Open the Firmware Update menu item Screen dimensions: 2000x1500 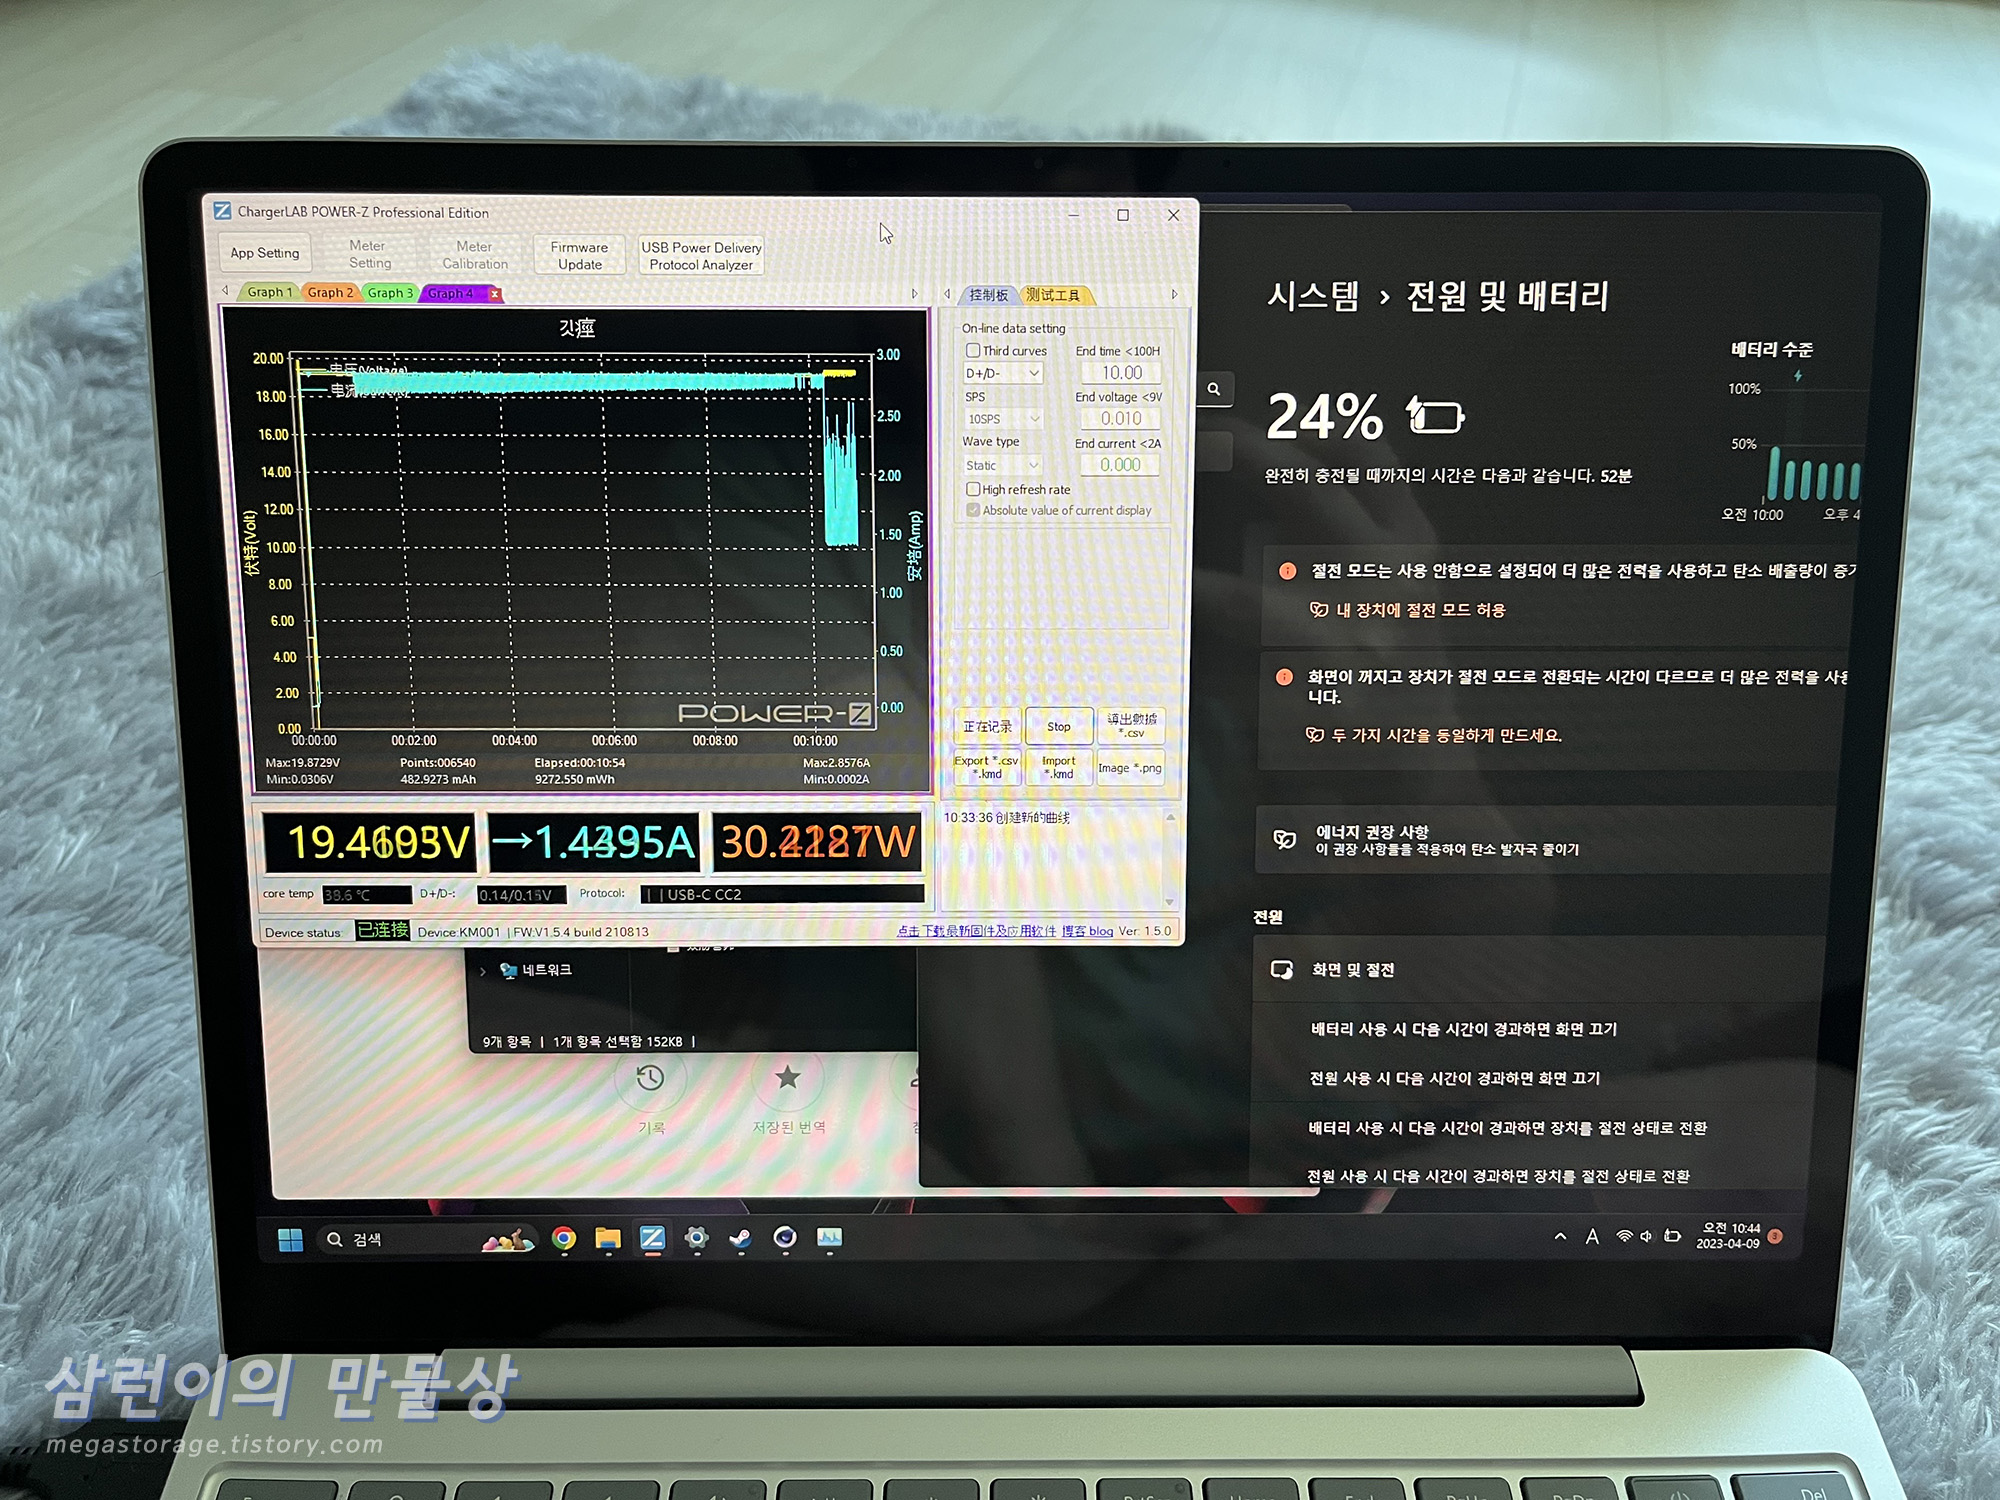[x=579, y=255]
